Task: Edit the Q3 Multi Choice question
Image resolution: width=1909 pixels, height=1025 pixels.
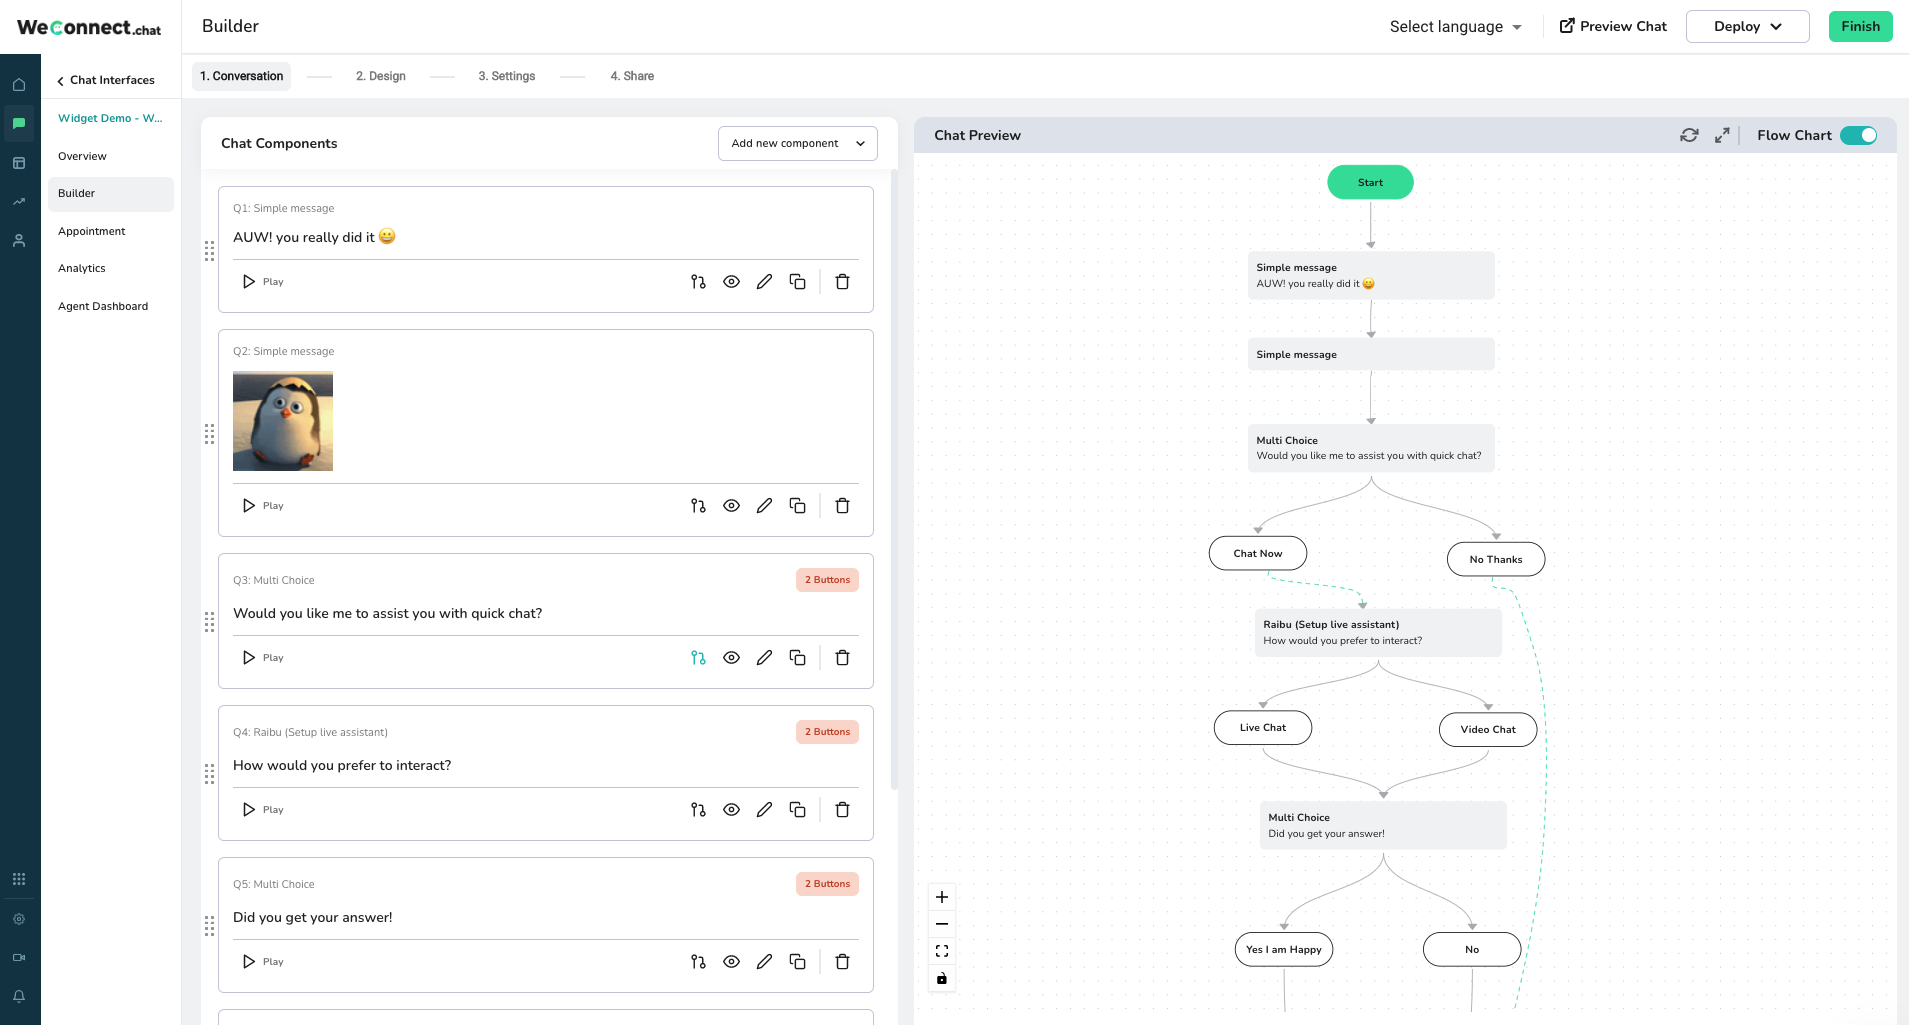Action: [764, 658]
